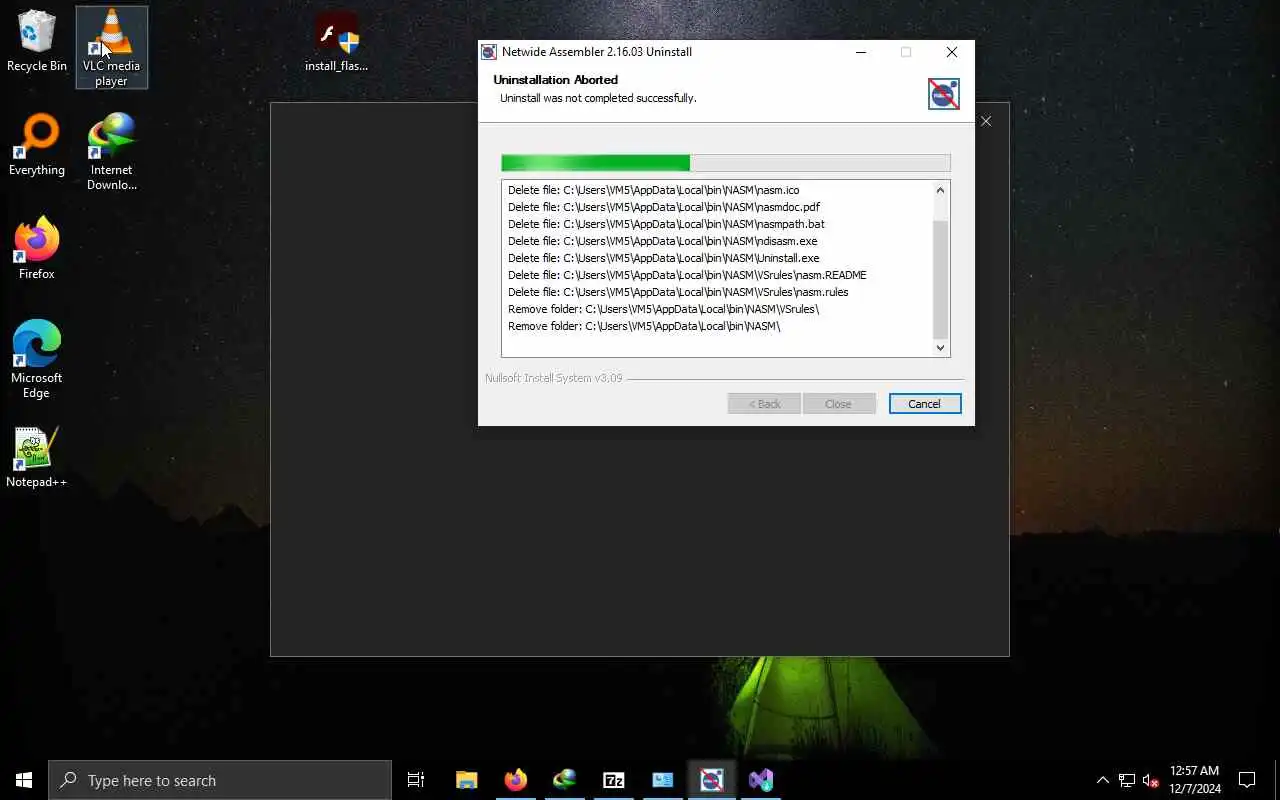Click the taskbar search box

click(220, 780)
